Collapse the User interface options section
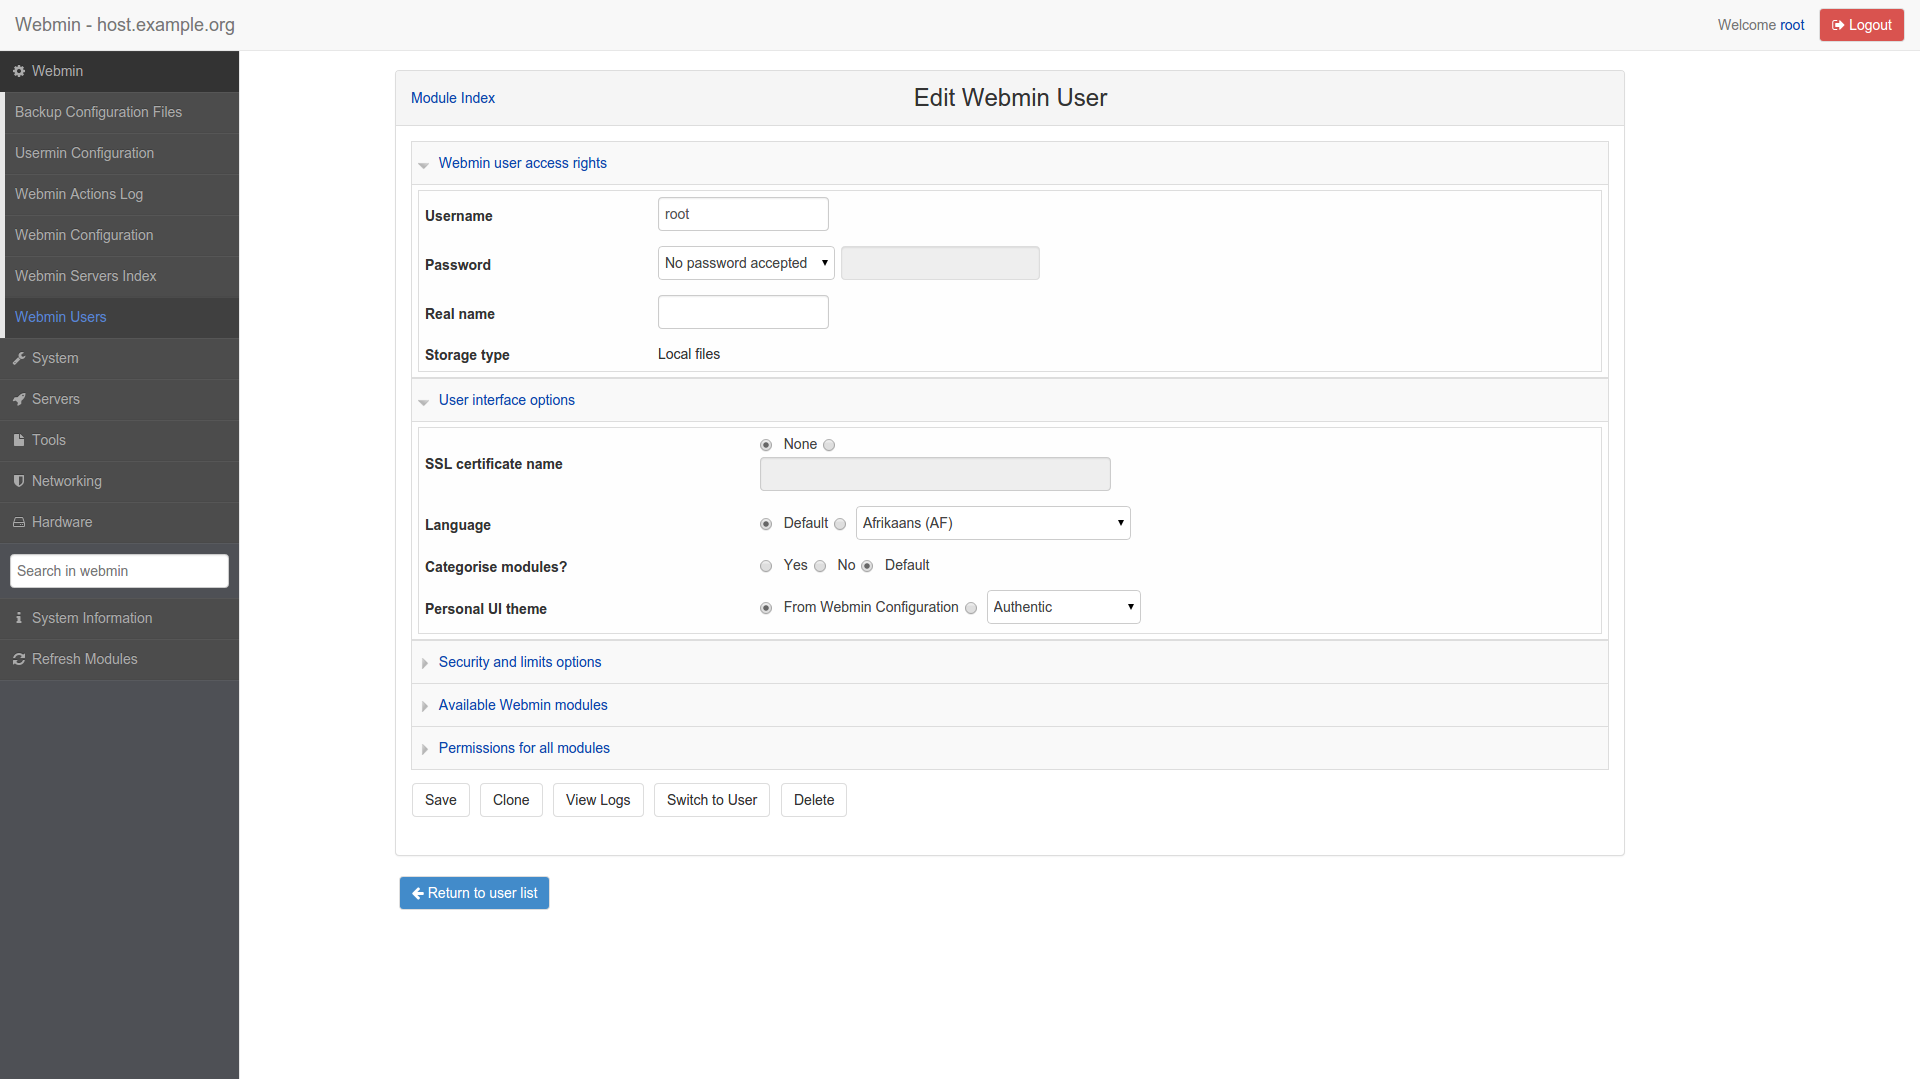 coord(506,400)
